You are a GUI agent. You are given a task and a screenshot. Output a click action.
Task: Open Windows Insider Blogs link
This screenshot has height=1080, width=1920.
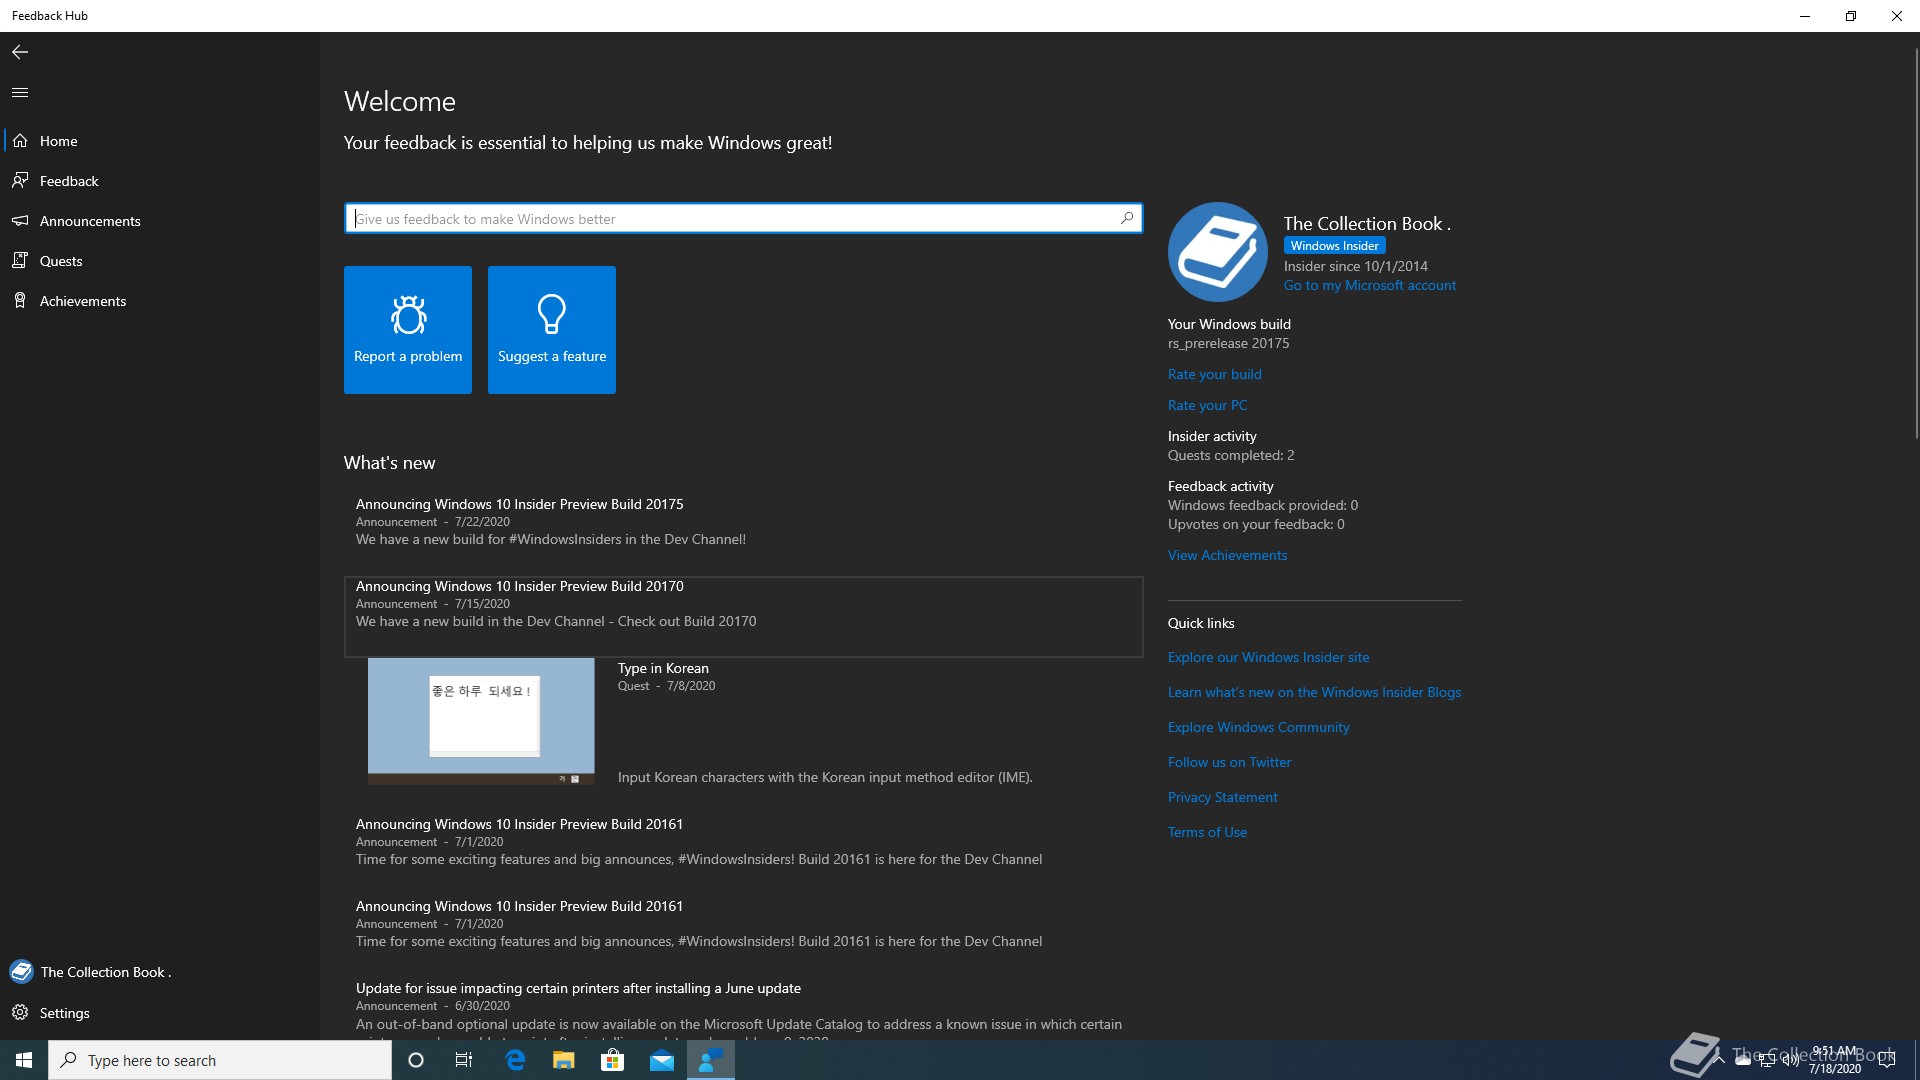tap(1315, 692)
